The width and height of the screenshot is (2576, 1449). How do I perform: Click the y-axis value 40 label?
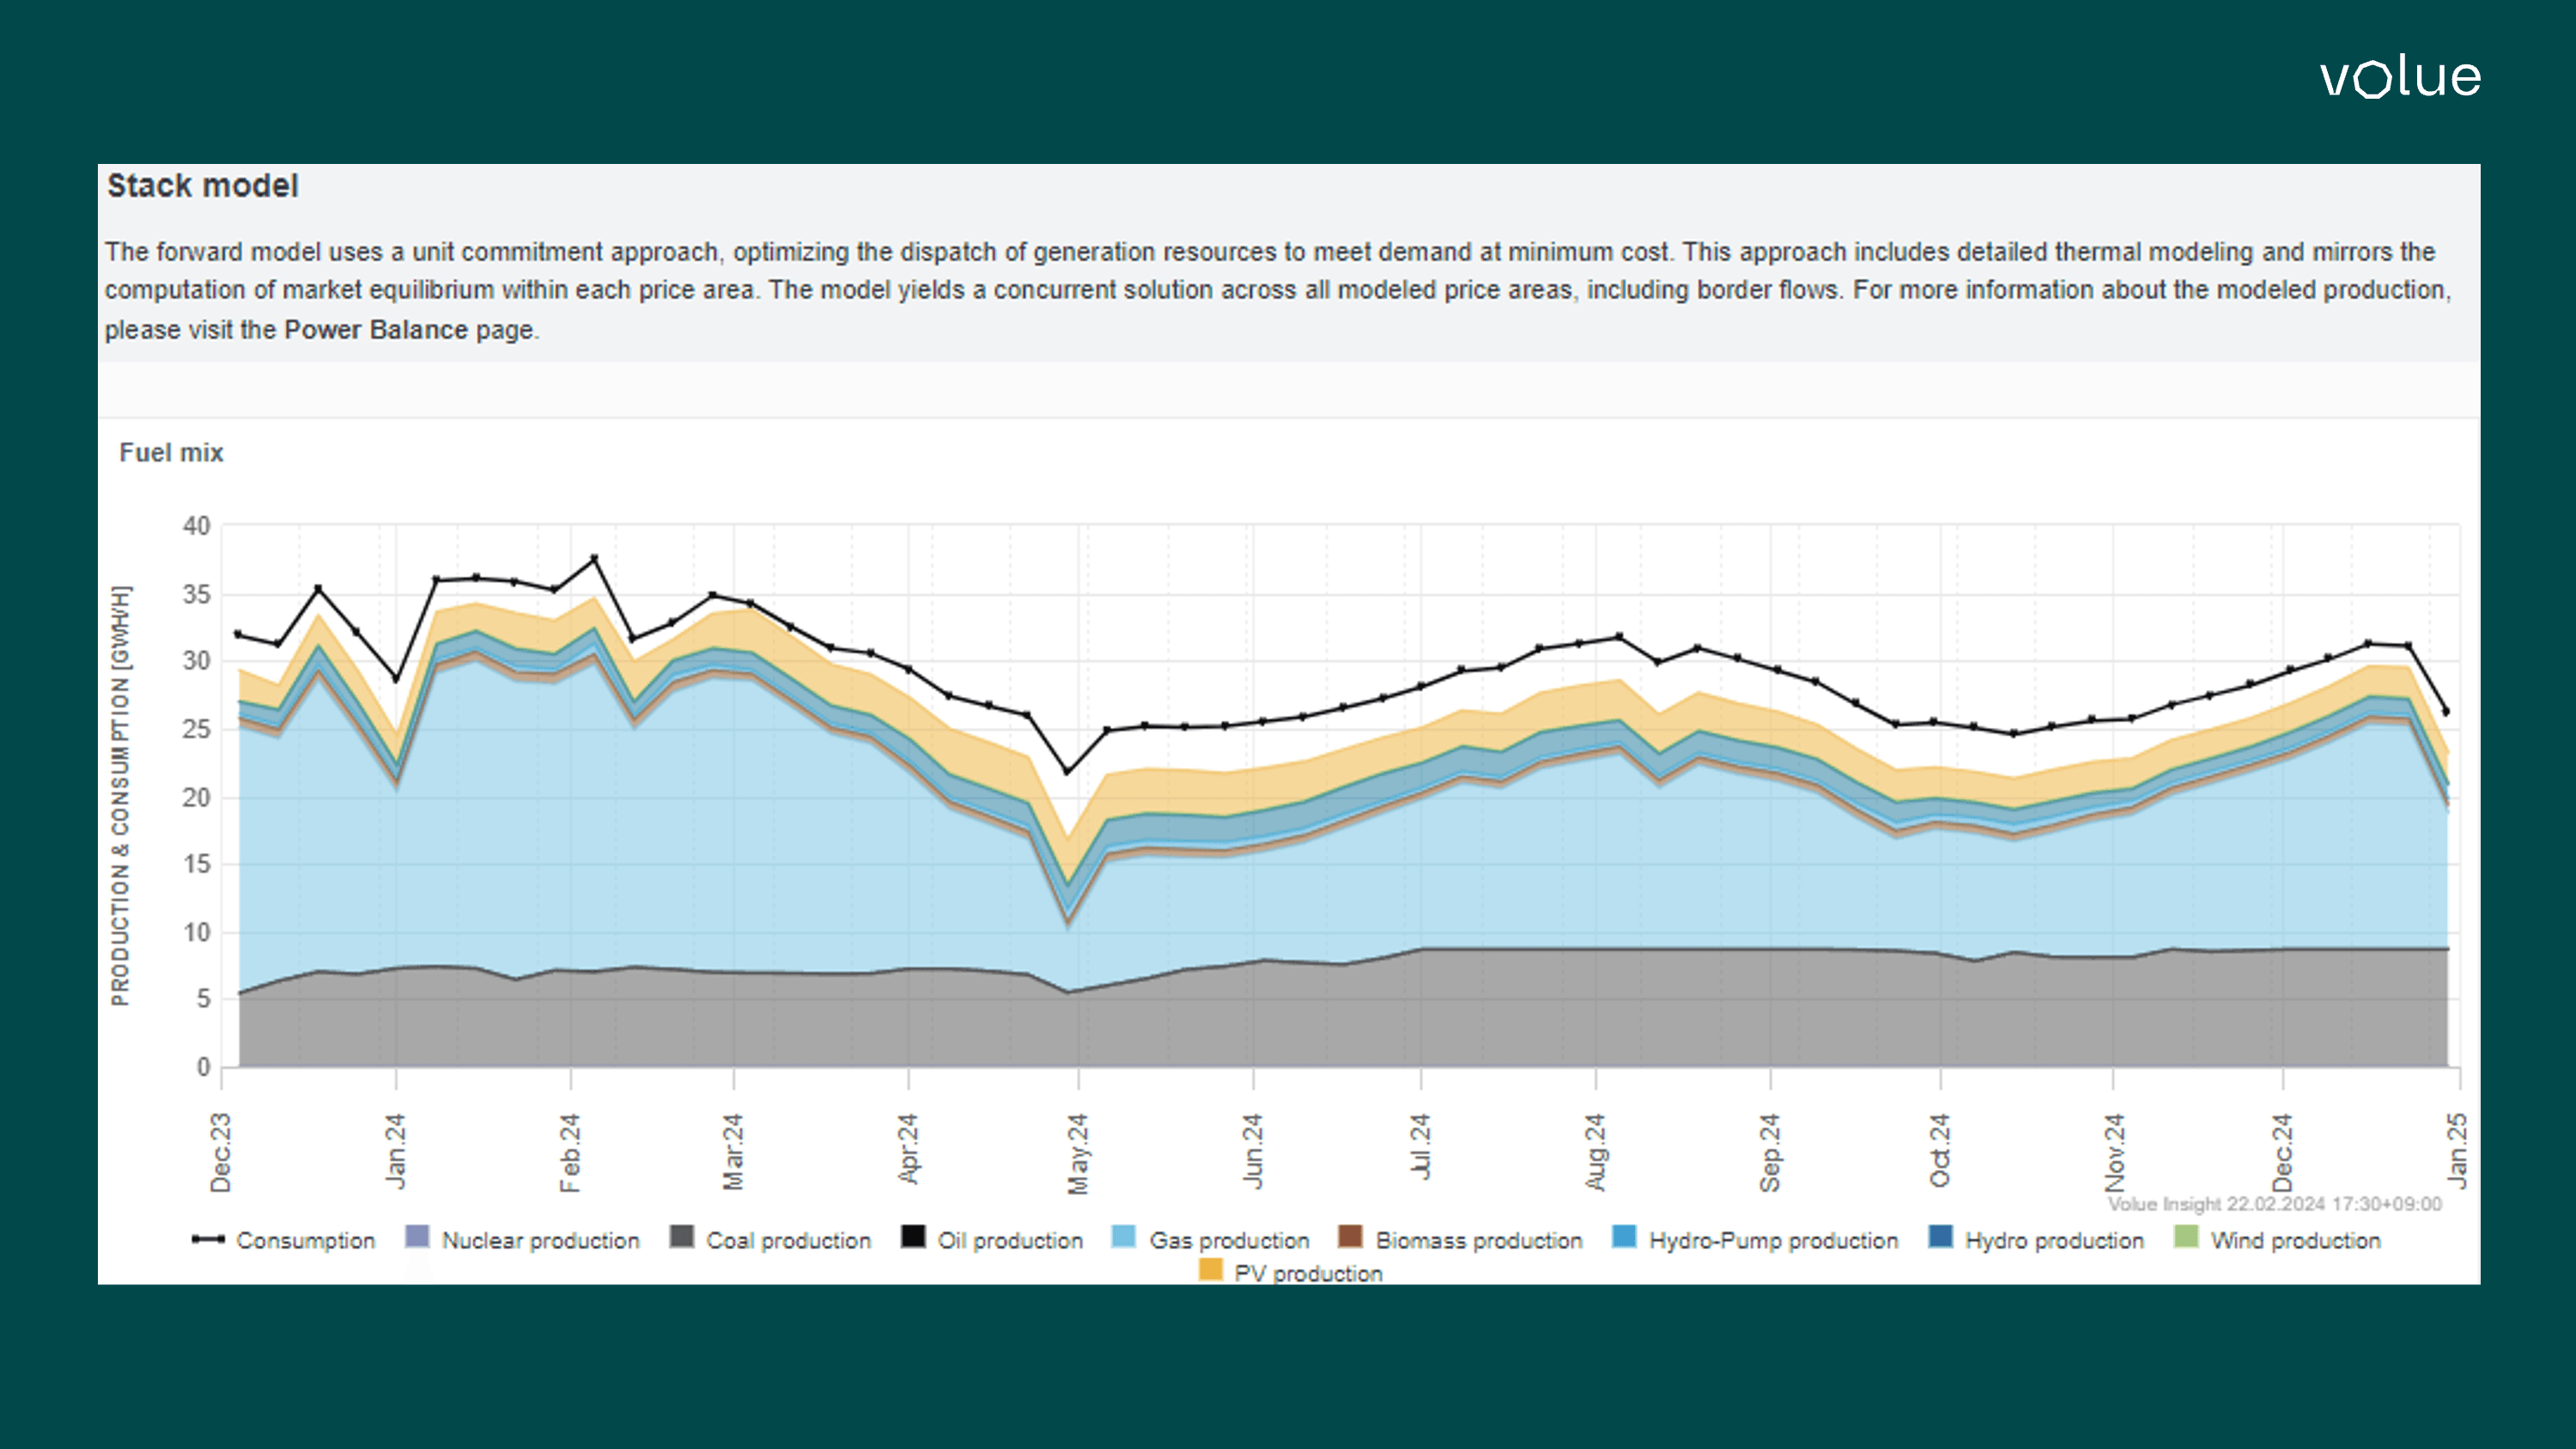tap(196, 526)
